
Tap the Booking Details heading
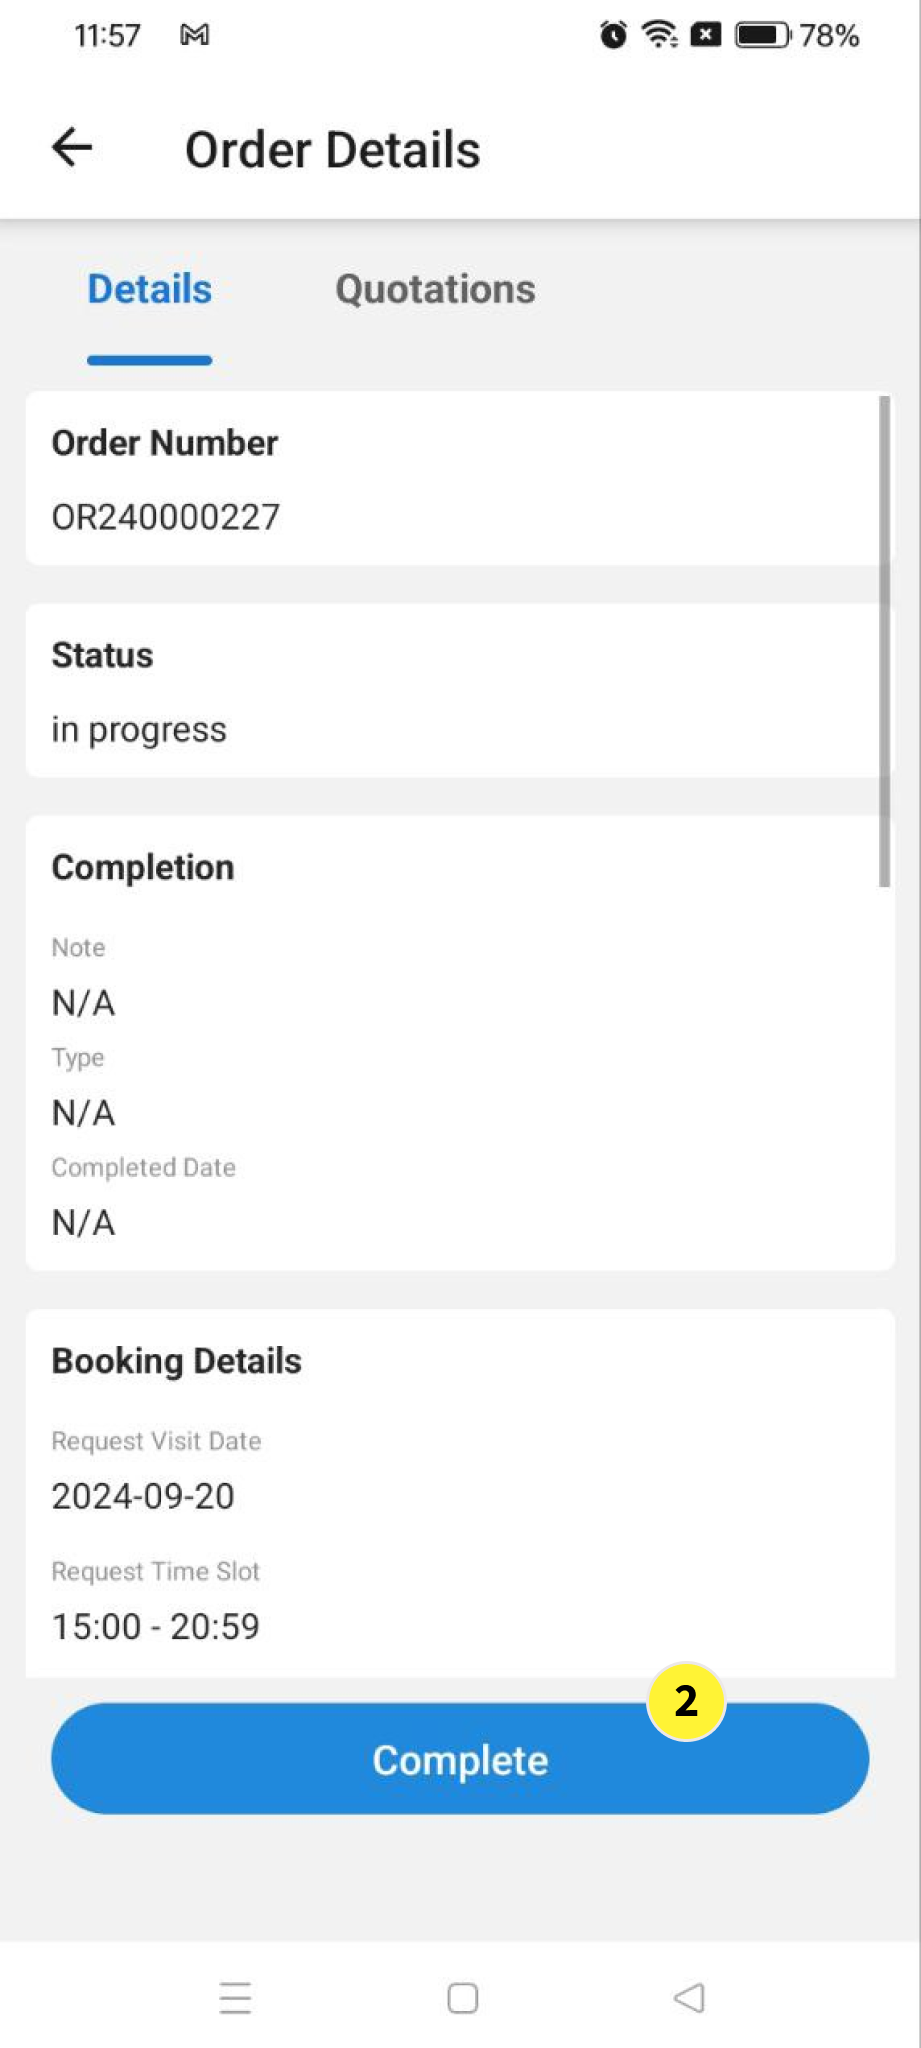pos(177,1361)
